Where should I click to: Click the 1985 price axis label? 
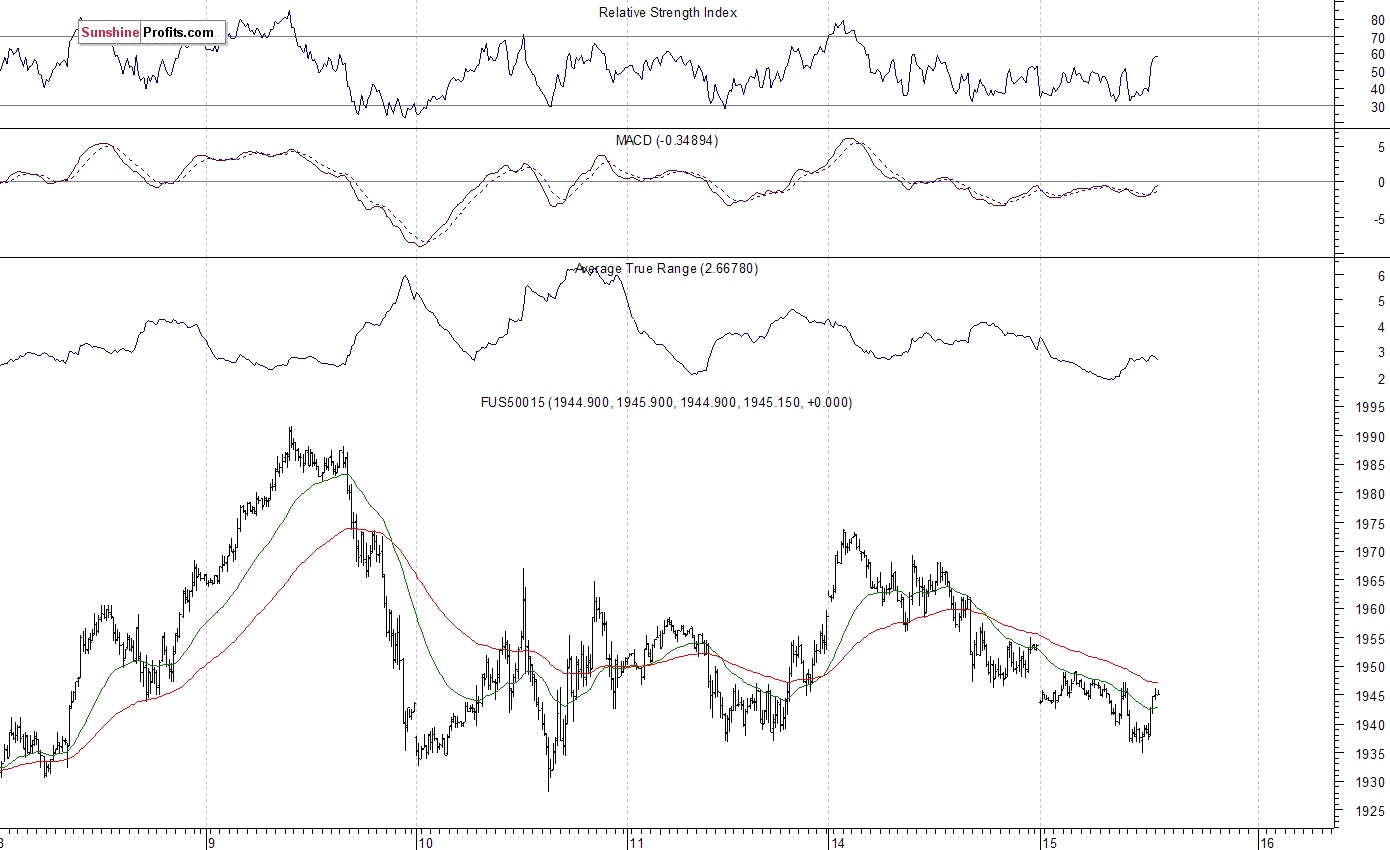tap(1371, 466)
